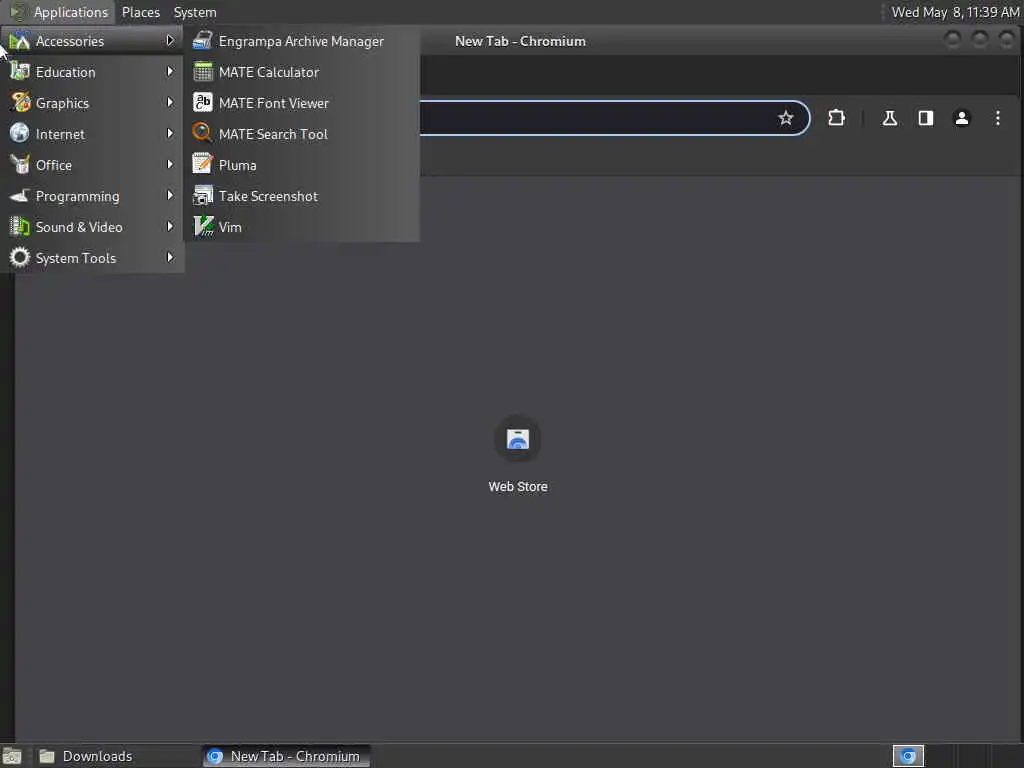Click the Take Screenshot camera icon
This screenshot has width=1024, height=768.
202,195
